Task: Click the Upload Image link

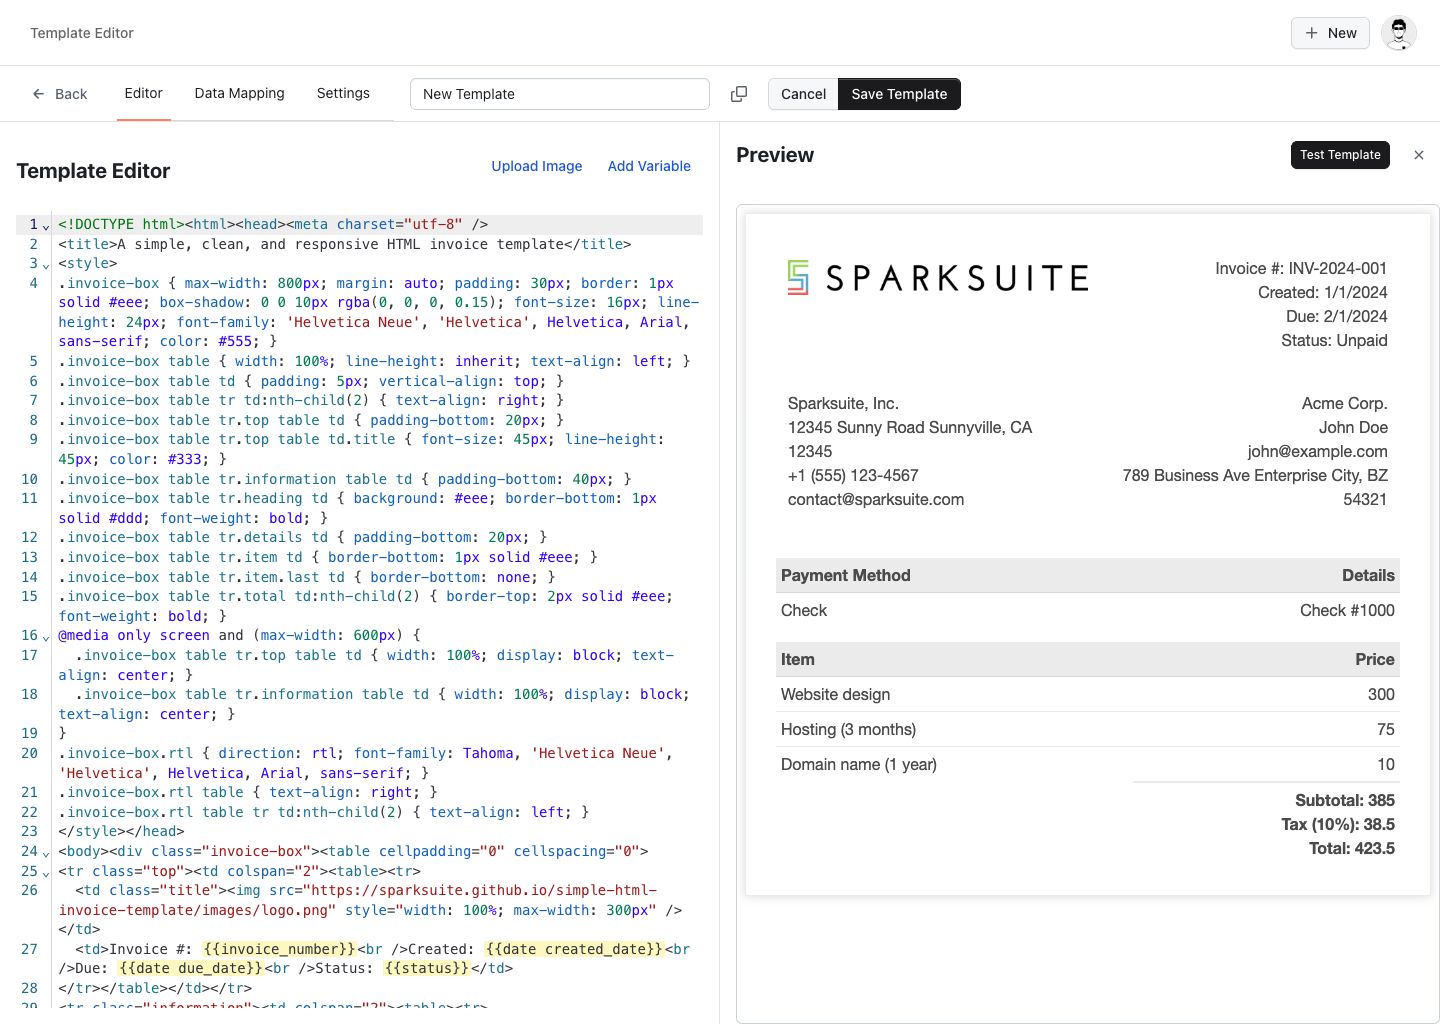Action: (537, 166)
